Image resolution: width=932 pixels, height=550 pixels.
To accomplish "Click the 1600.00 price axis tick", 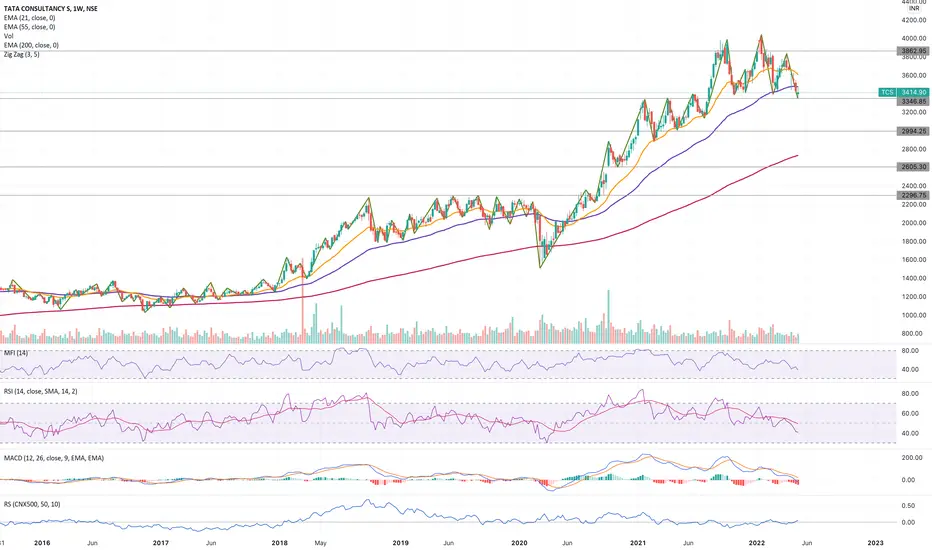I will pos(914,260).
